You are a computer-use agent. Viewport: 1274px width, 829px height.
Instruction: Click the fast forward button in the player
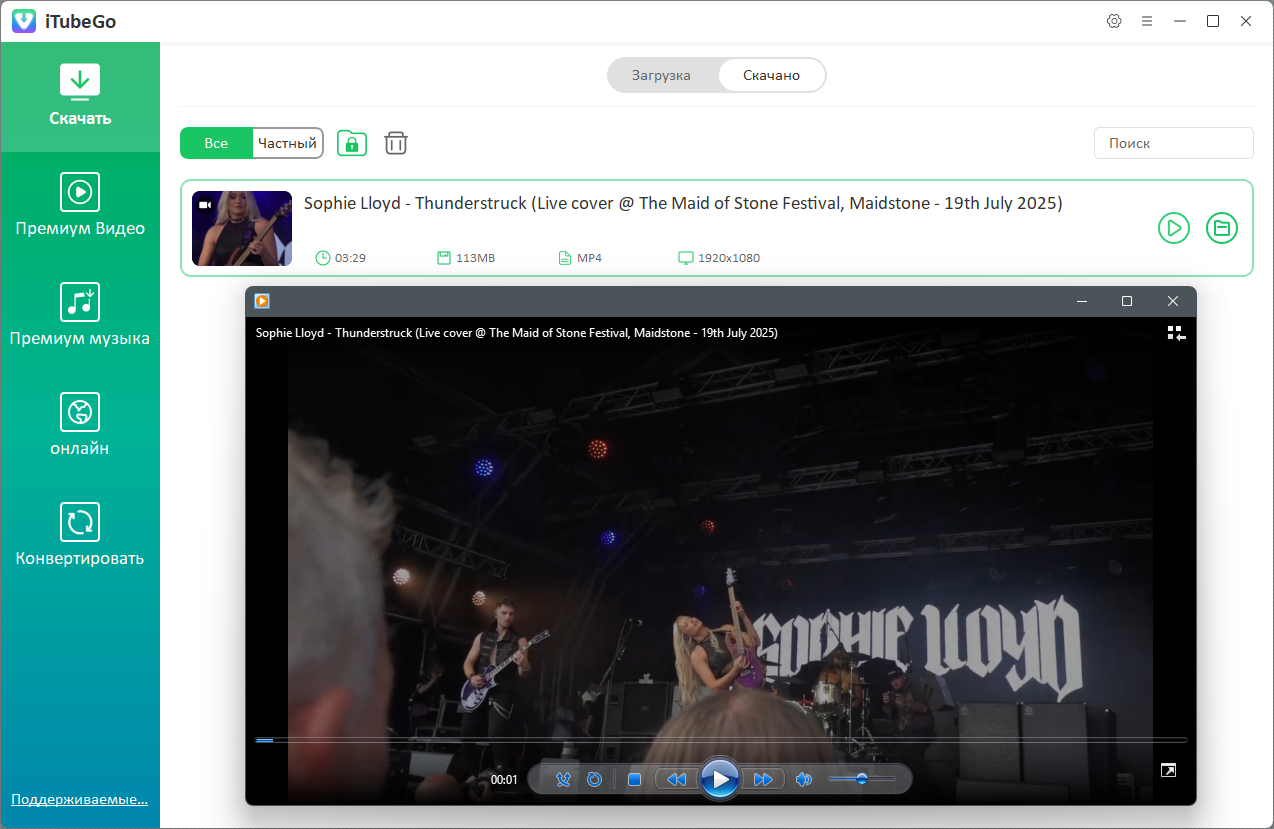point(763,779)
